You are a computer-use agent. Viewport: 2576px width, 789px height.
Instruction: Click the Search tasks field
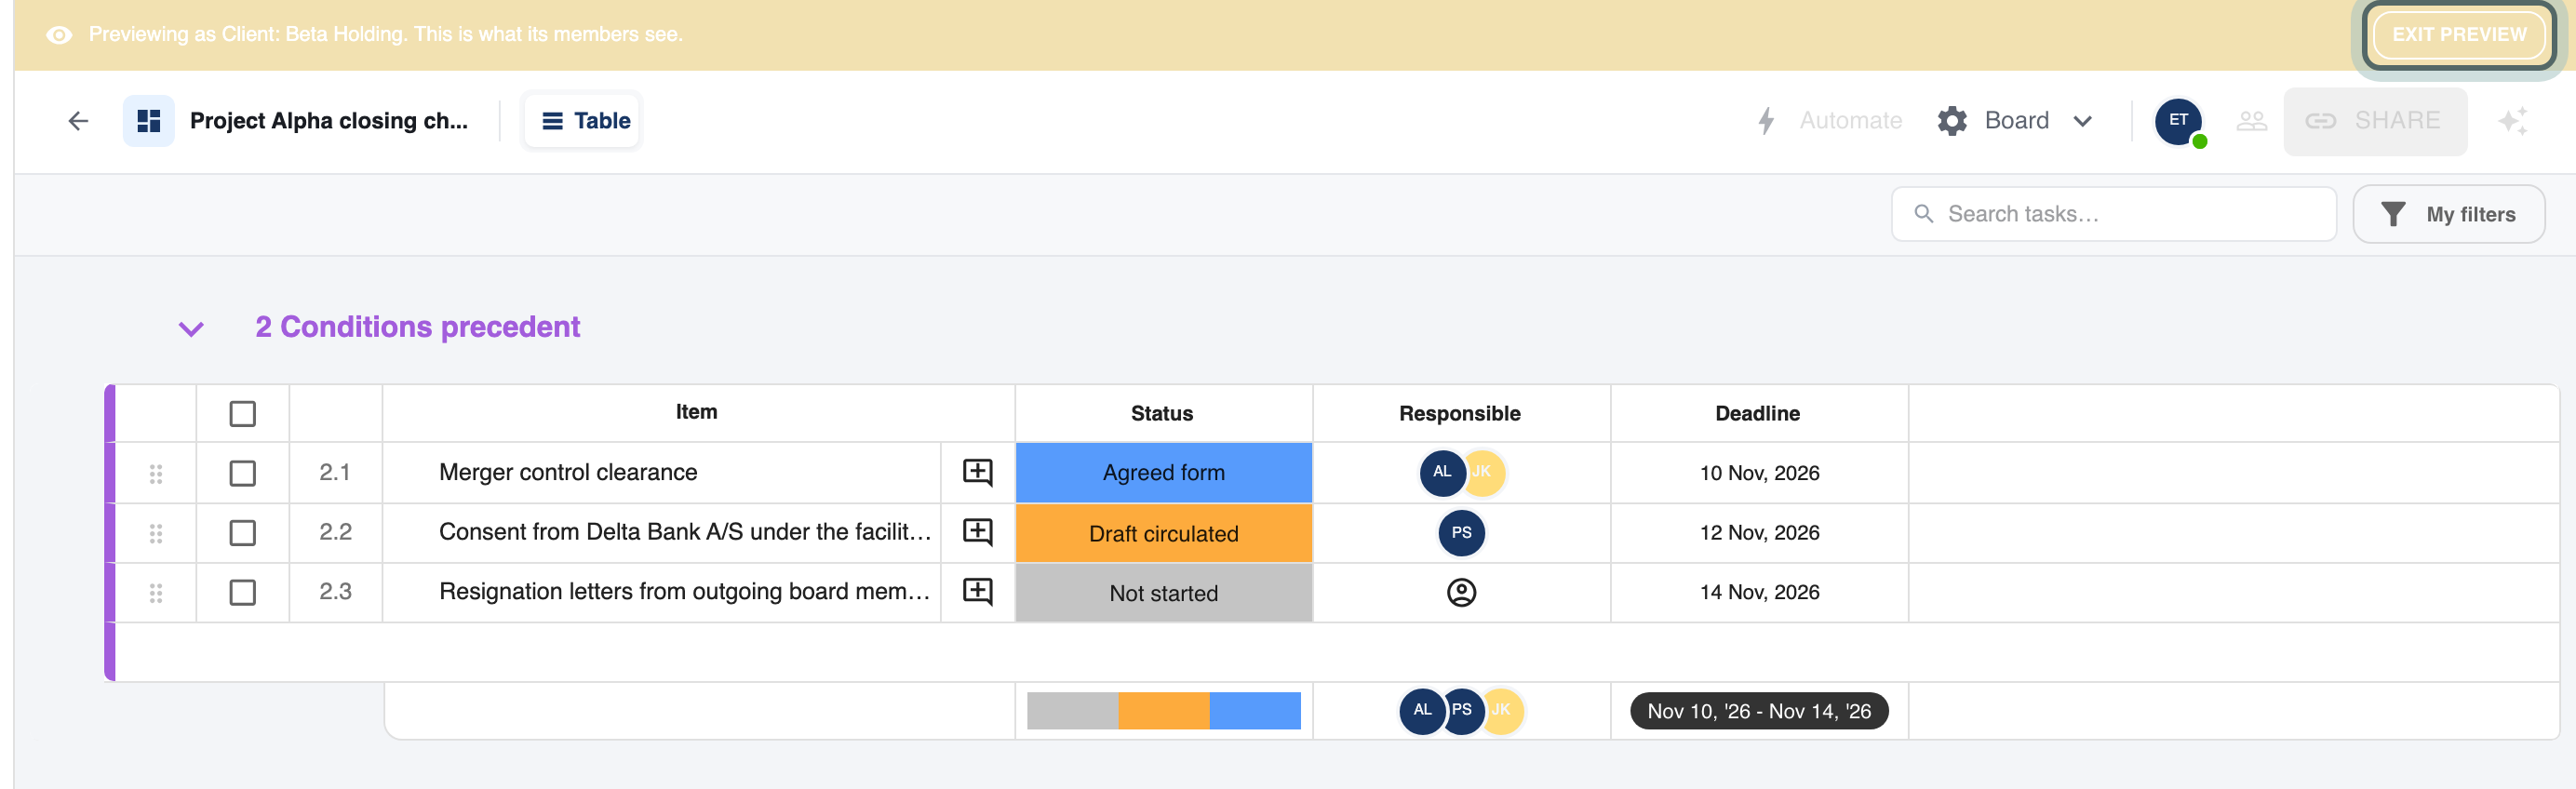click(x=2113, y=214)
